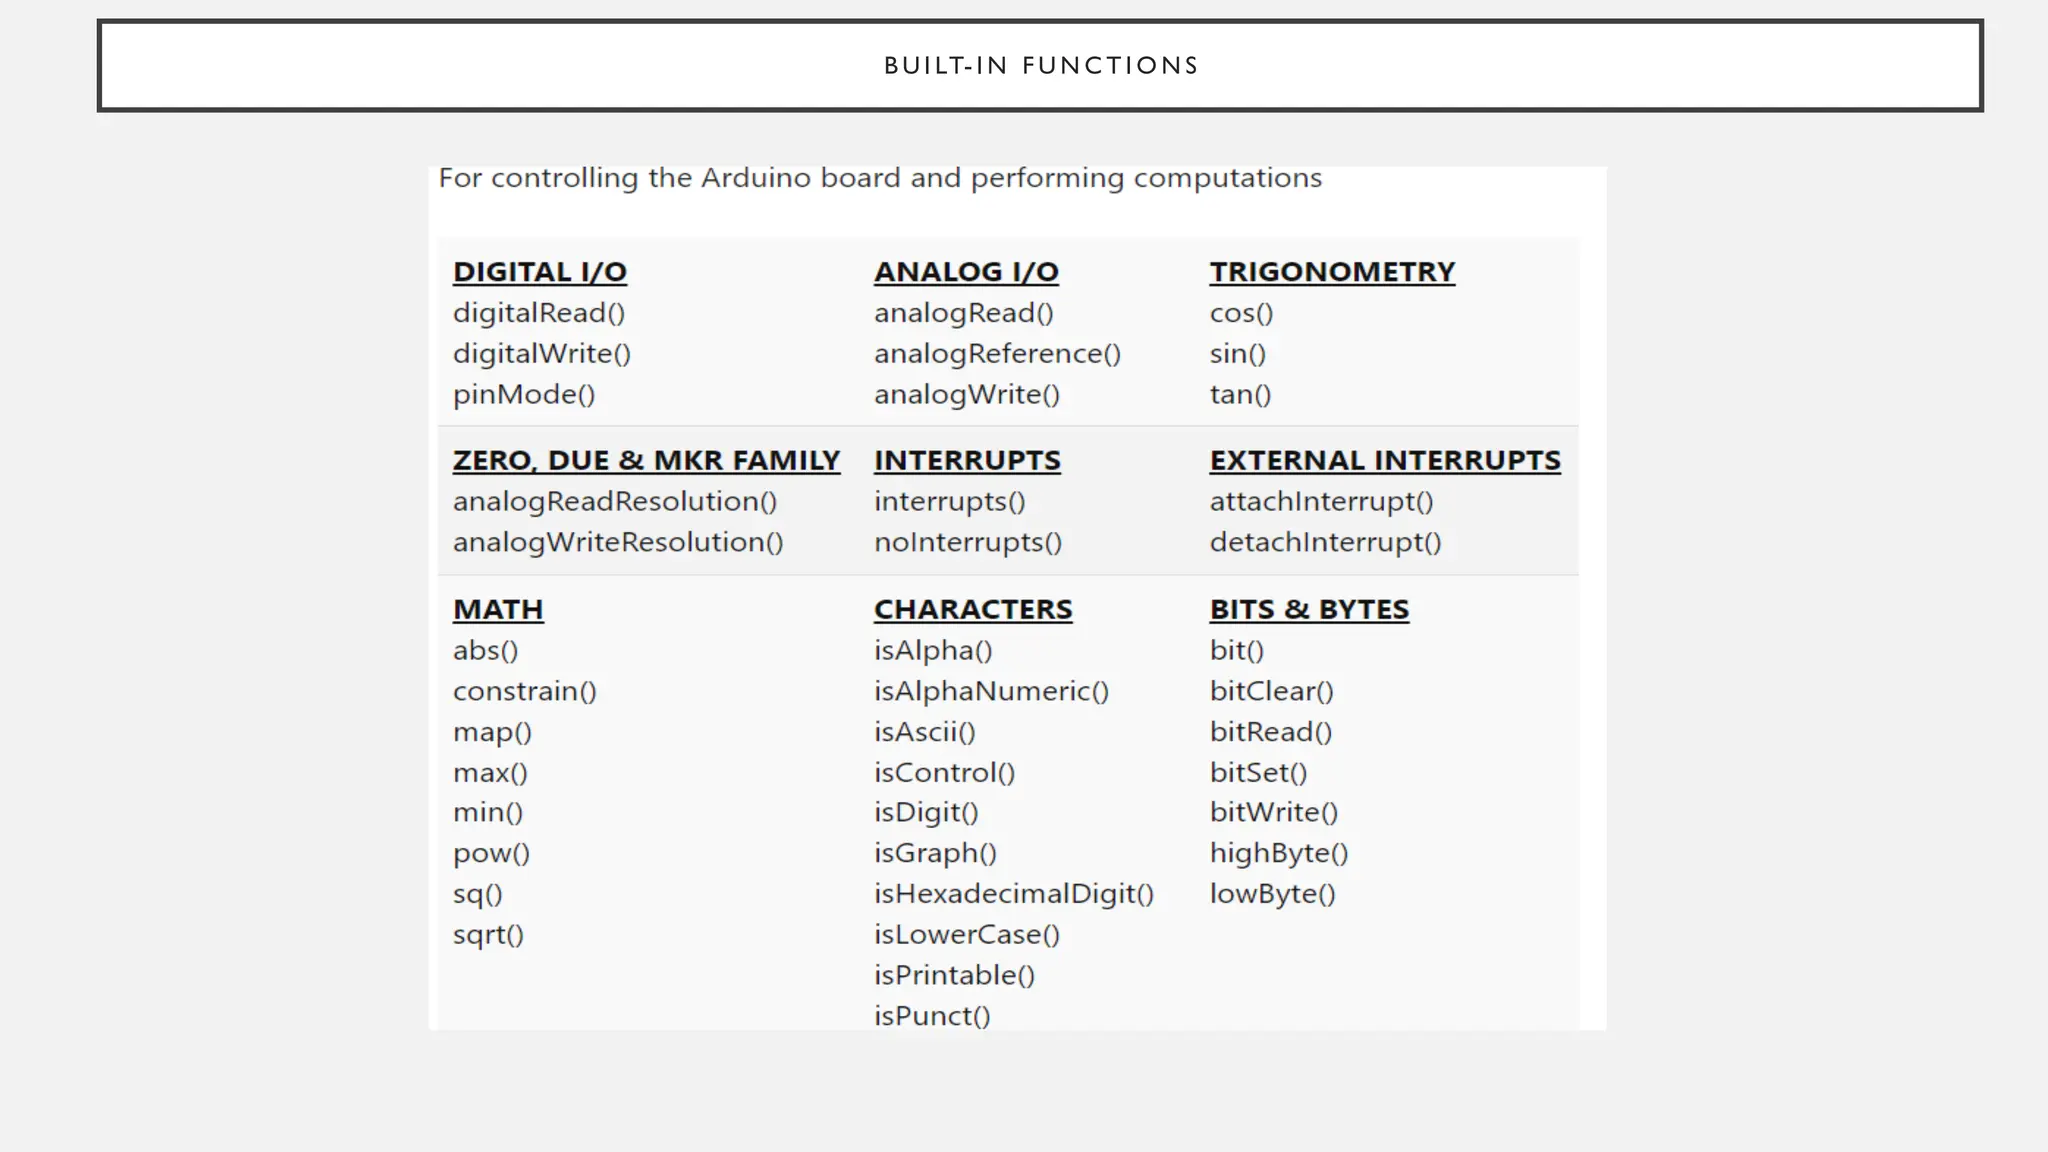Click the ANALOG I/O heading

tap(966, 272)
